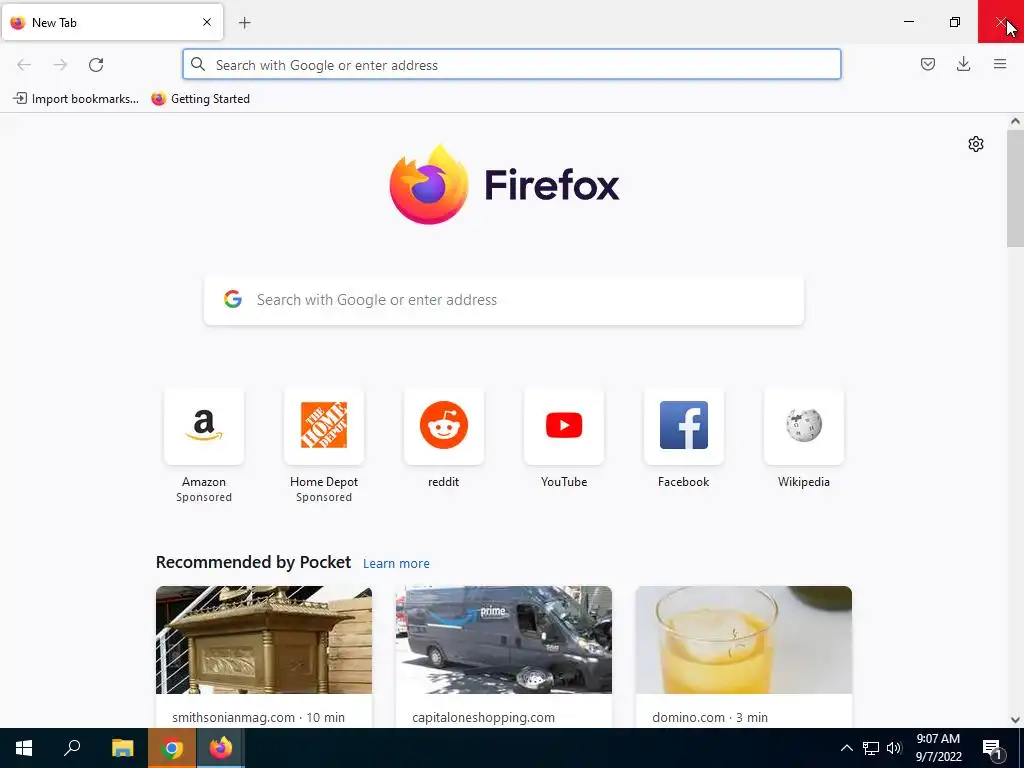This screenshot has width=1024, height=768.
Task: Open Getting Started bookmark
Action: 200,99
